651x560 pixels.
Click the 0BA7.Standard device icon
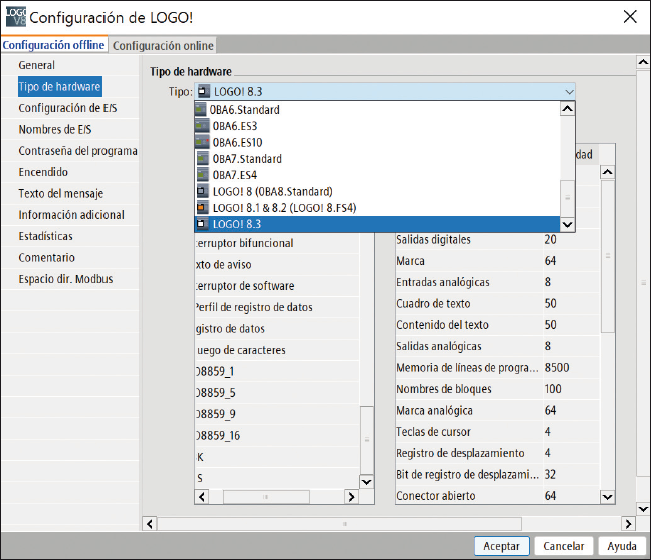click(202, 159)
